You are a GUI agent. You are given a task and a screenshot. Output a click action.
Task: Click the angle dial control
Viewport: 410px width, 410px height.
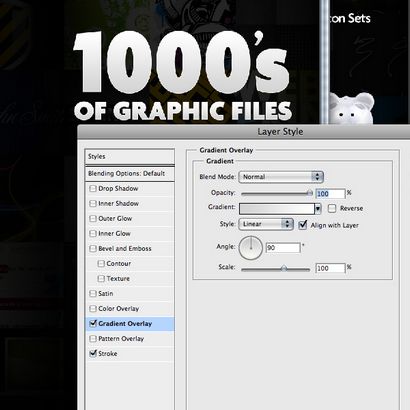coord(251,248)
